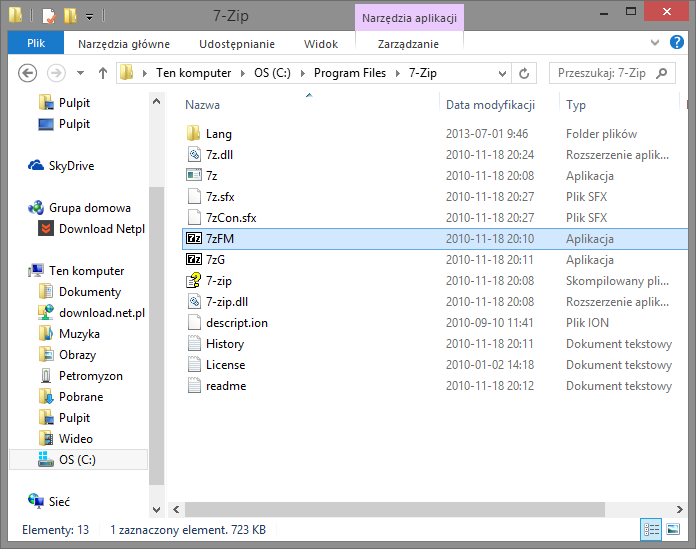Switch to the Widok tab
The height and width of the screenshot is (549, 696).
pyautogui.click(x=321, y=44)
